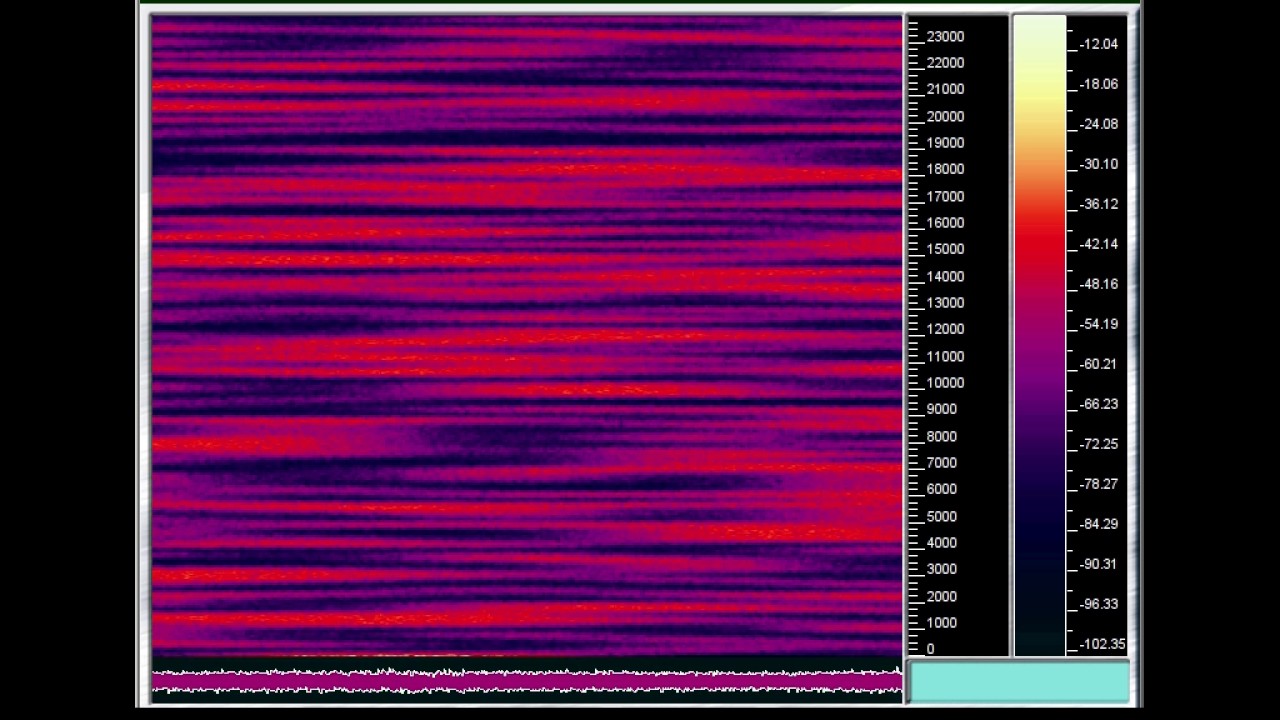Click the -36.12 level scale value
The height and width of the screenshot is (720, 1280).
1099,204
